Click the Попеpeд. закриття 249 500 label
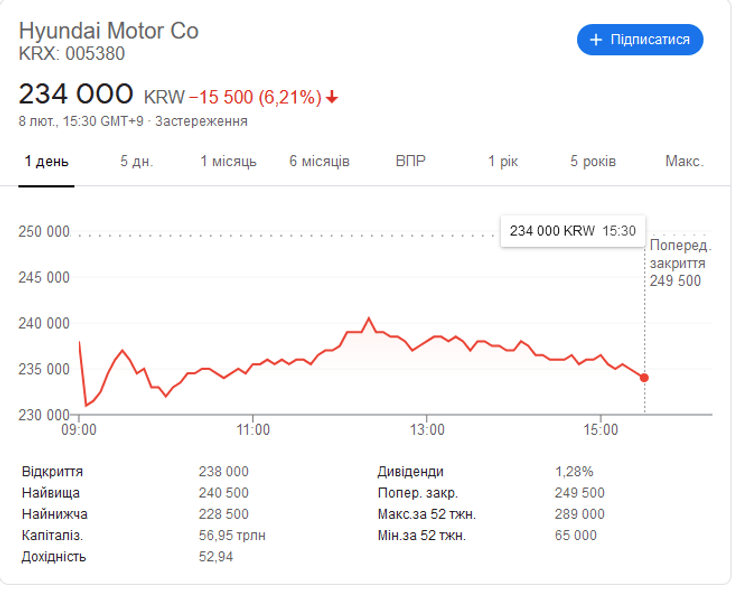 tap(677, 263)
